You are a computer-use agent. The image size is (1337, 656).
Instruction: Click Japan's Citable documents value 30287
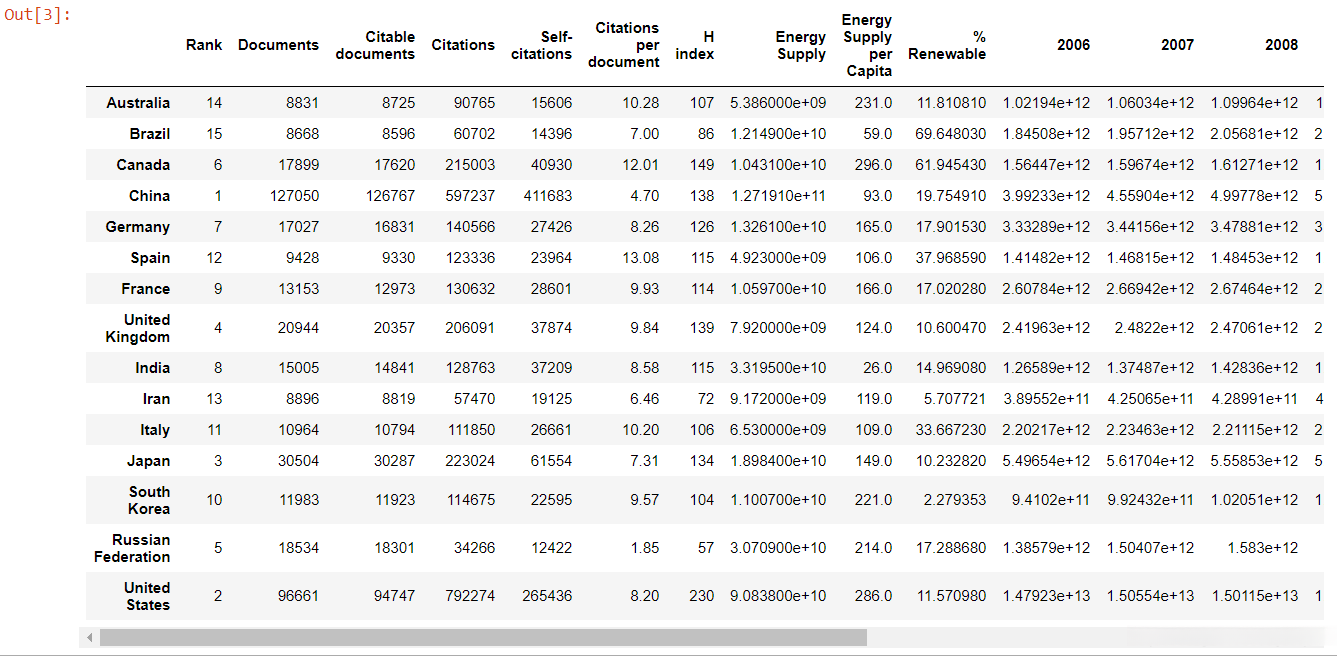coord(395,461)
